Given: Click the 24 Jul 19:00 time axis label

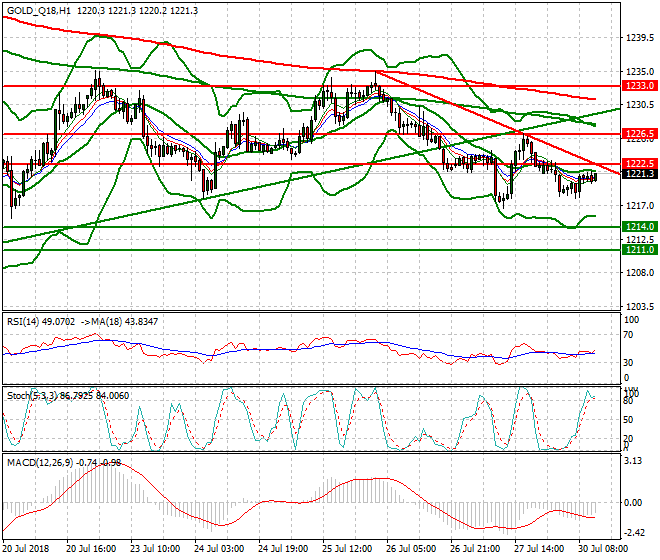Looking at the screenshot, I should pos(283,549).
